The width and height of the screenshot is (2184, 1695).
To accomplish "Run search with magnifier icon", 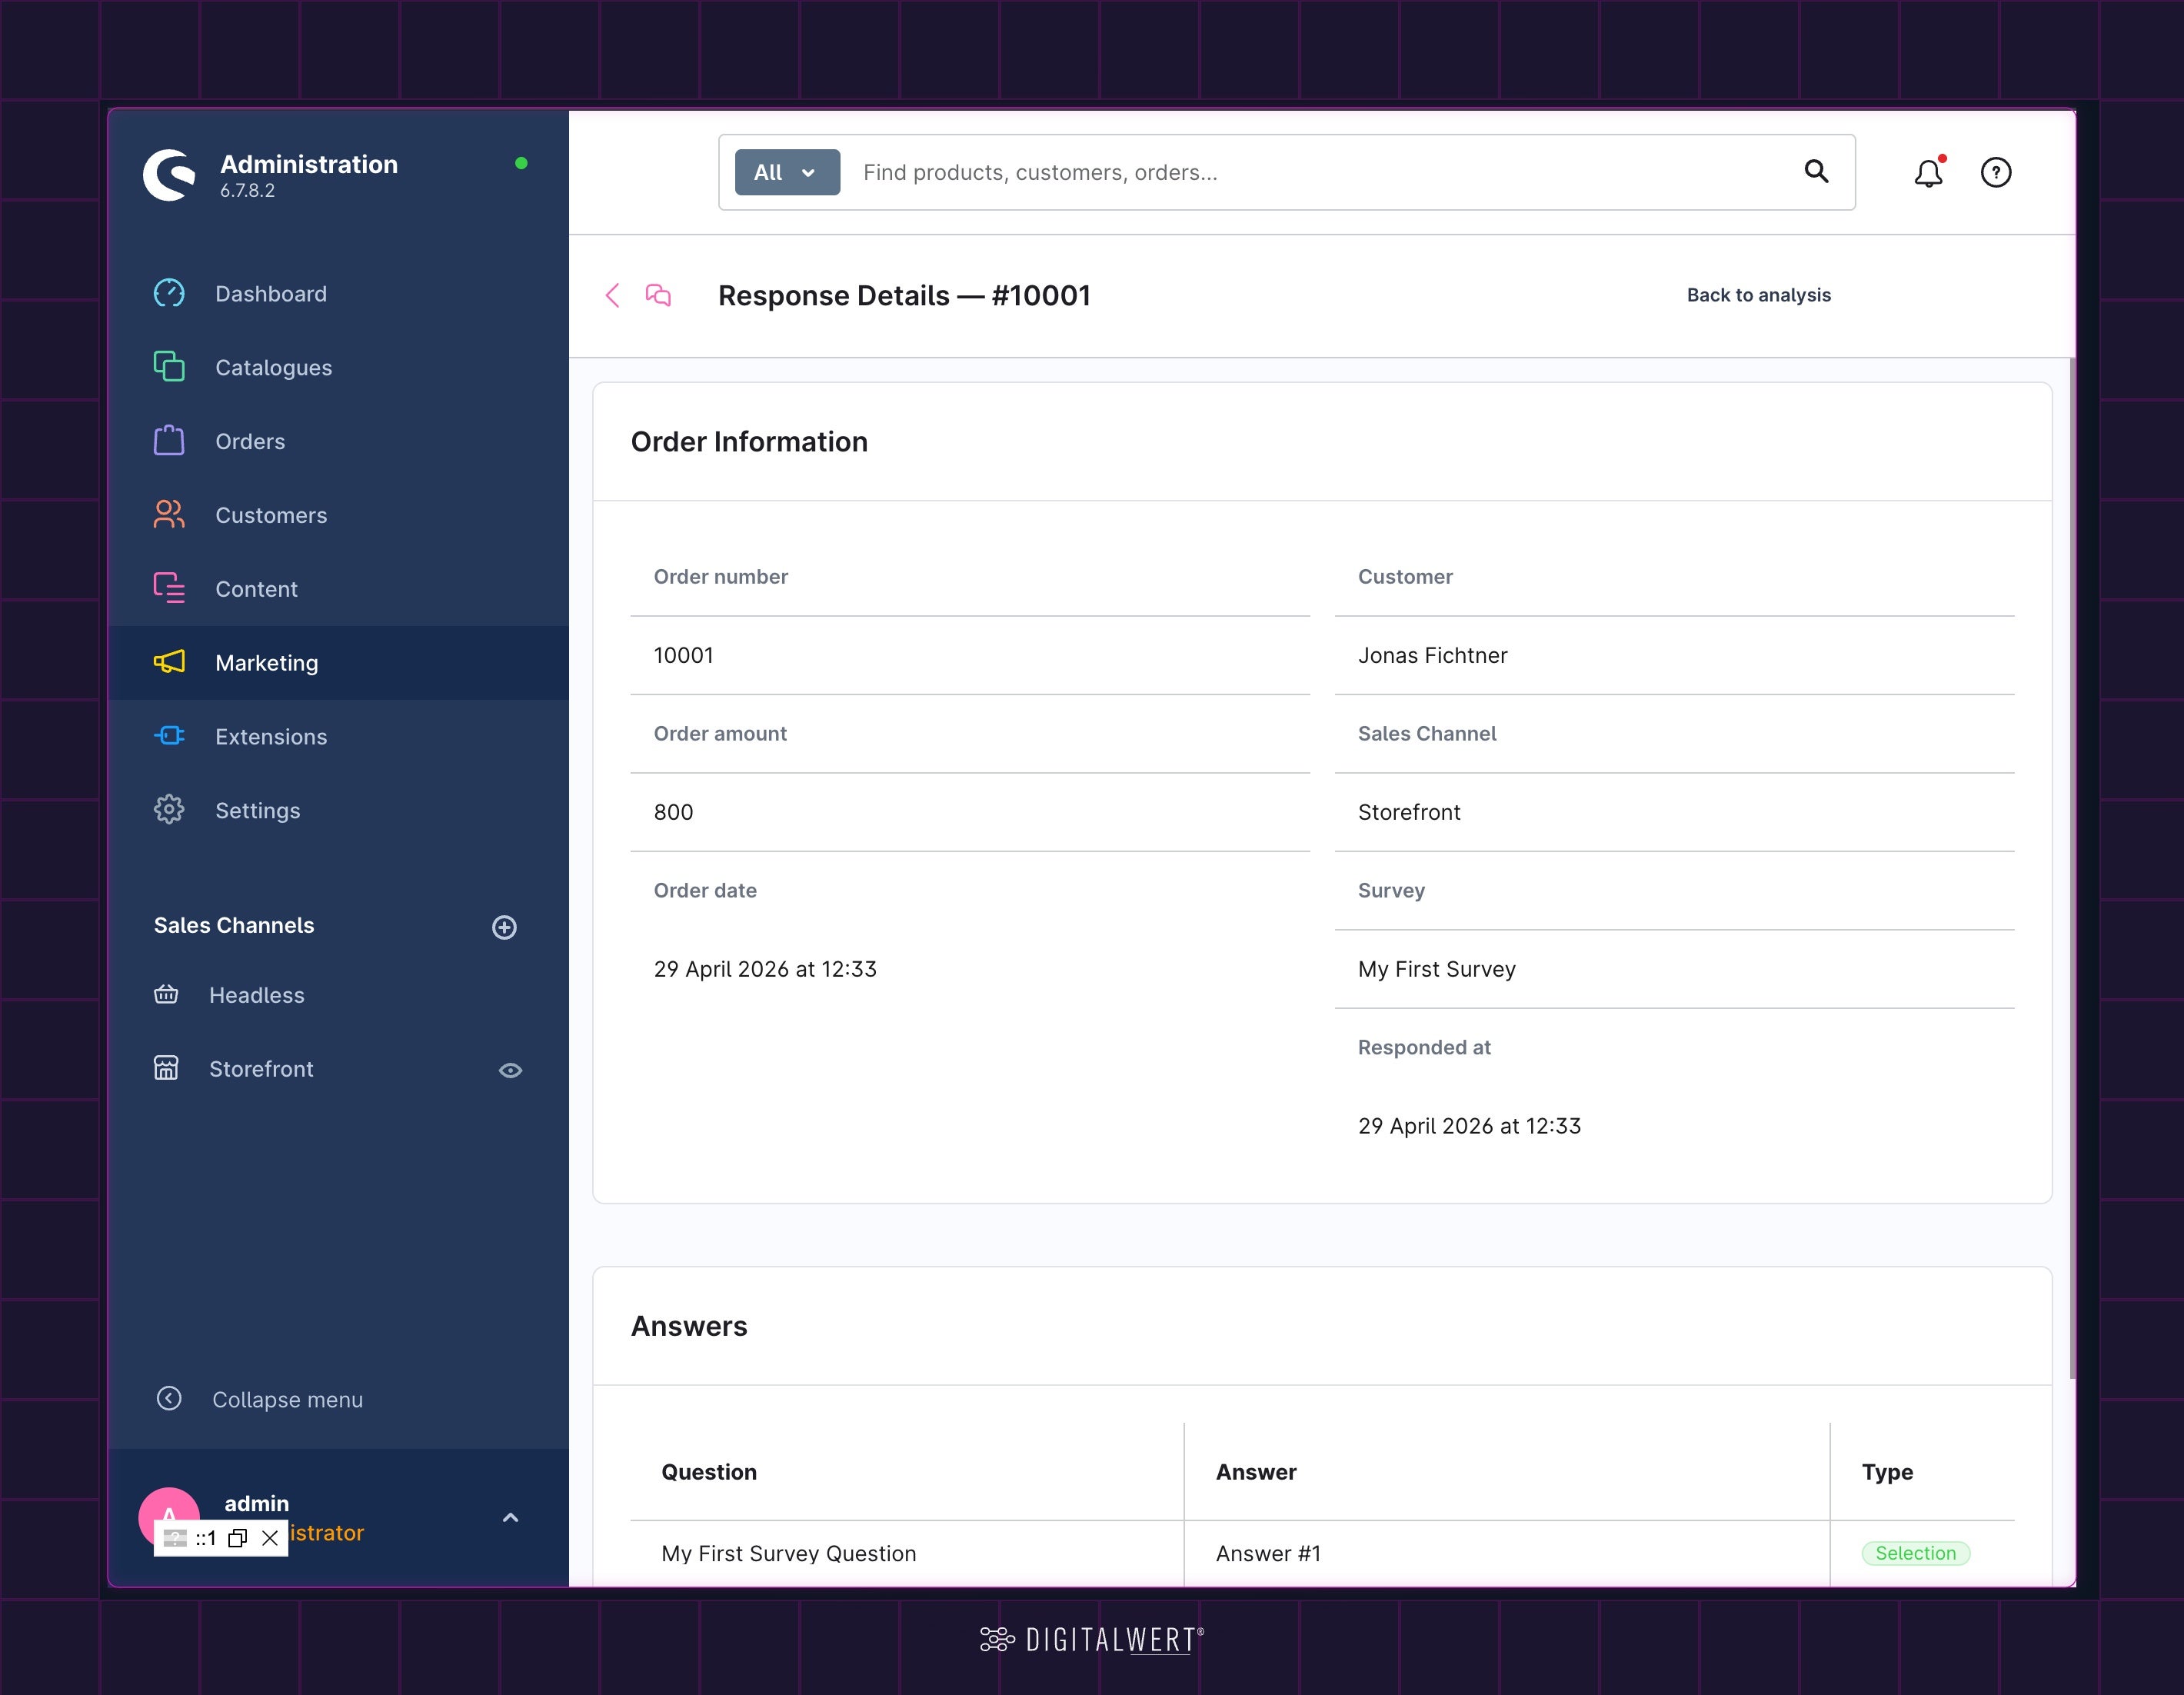I will [1816, 172].
